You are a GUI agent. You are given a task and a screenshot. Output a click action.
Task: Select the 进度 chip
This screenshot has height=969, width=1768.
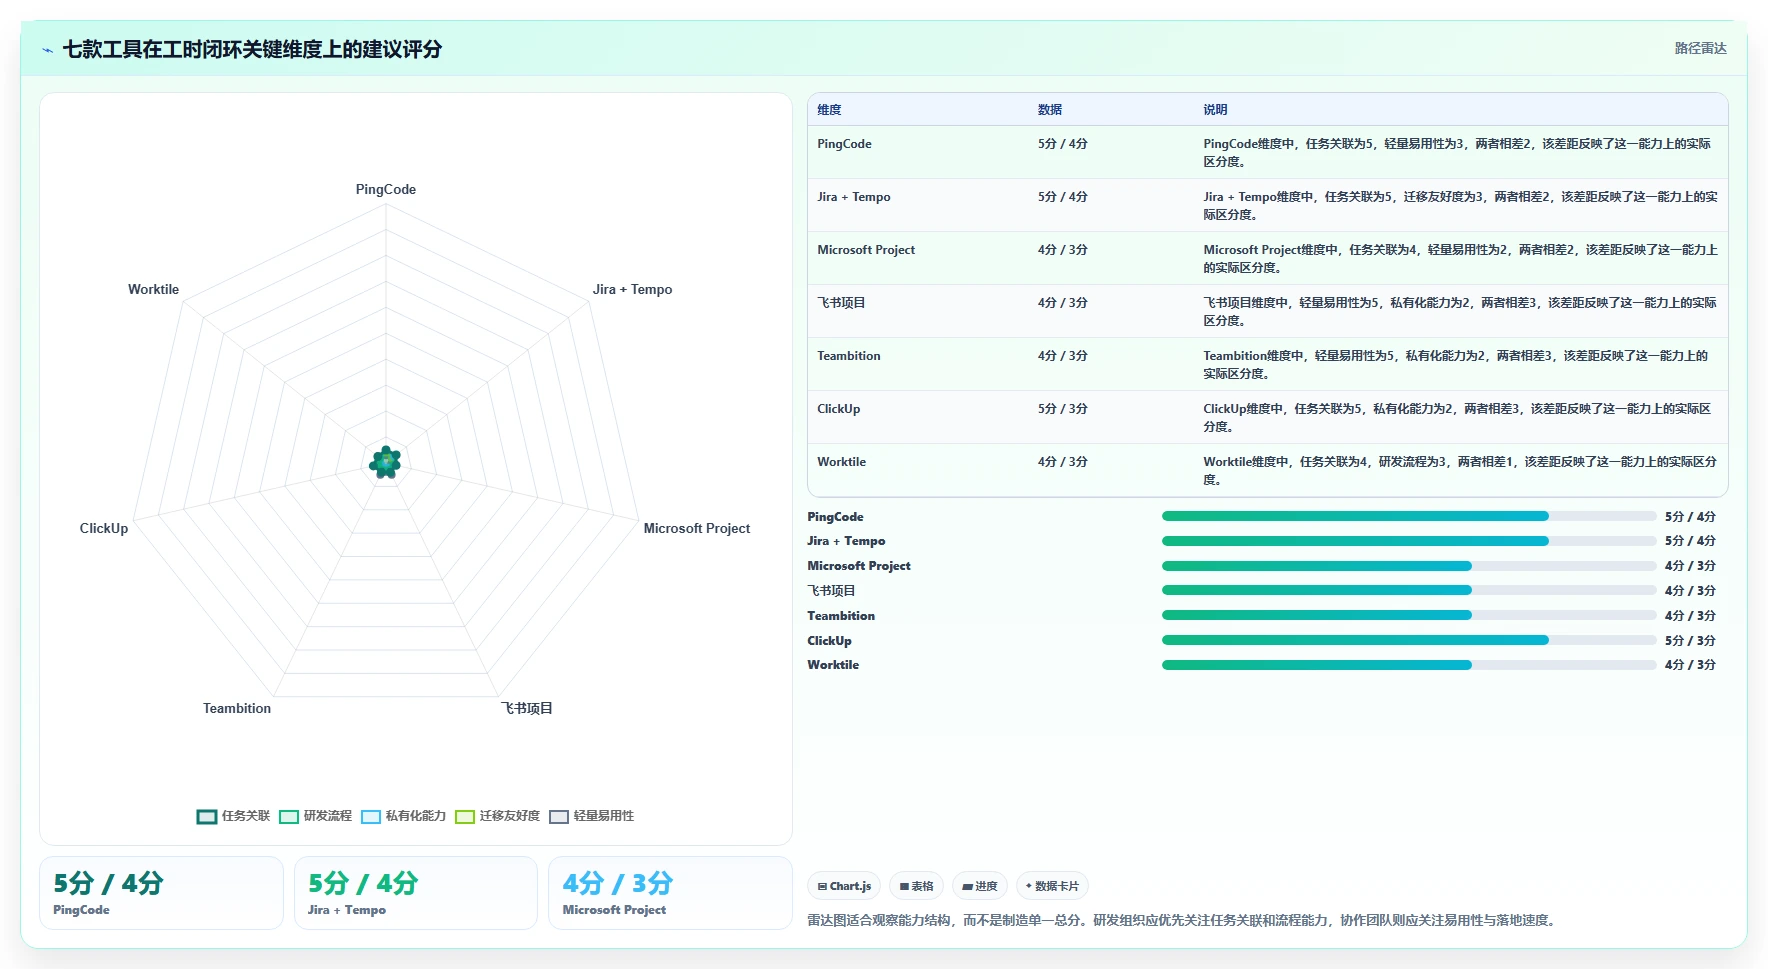980,886
